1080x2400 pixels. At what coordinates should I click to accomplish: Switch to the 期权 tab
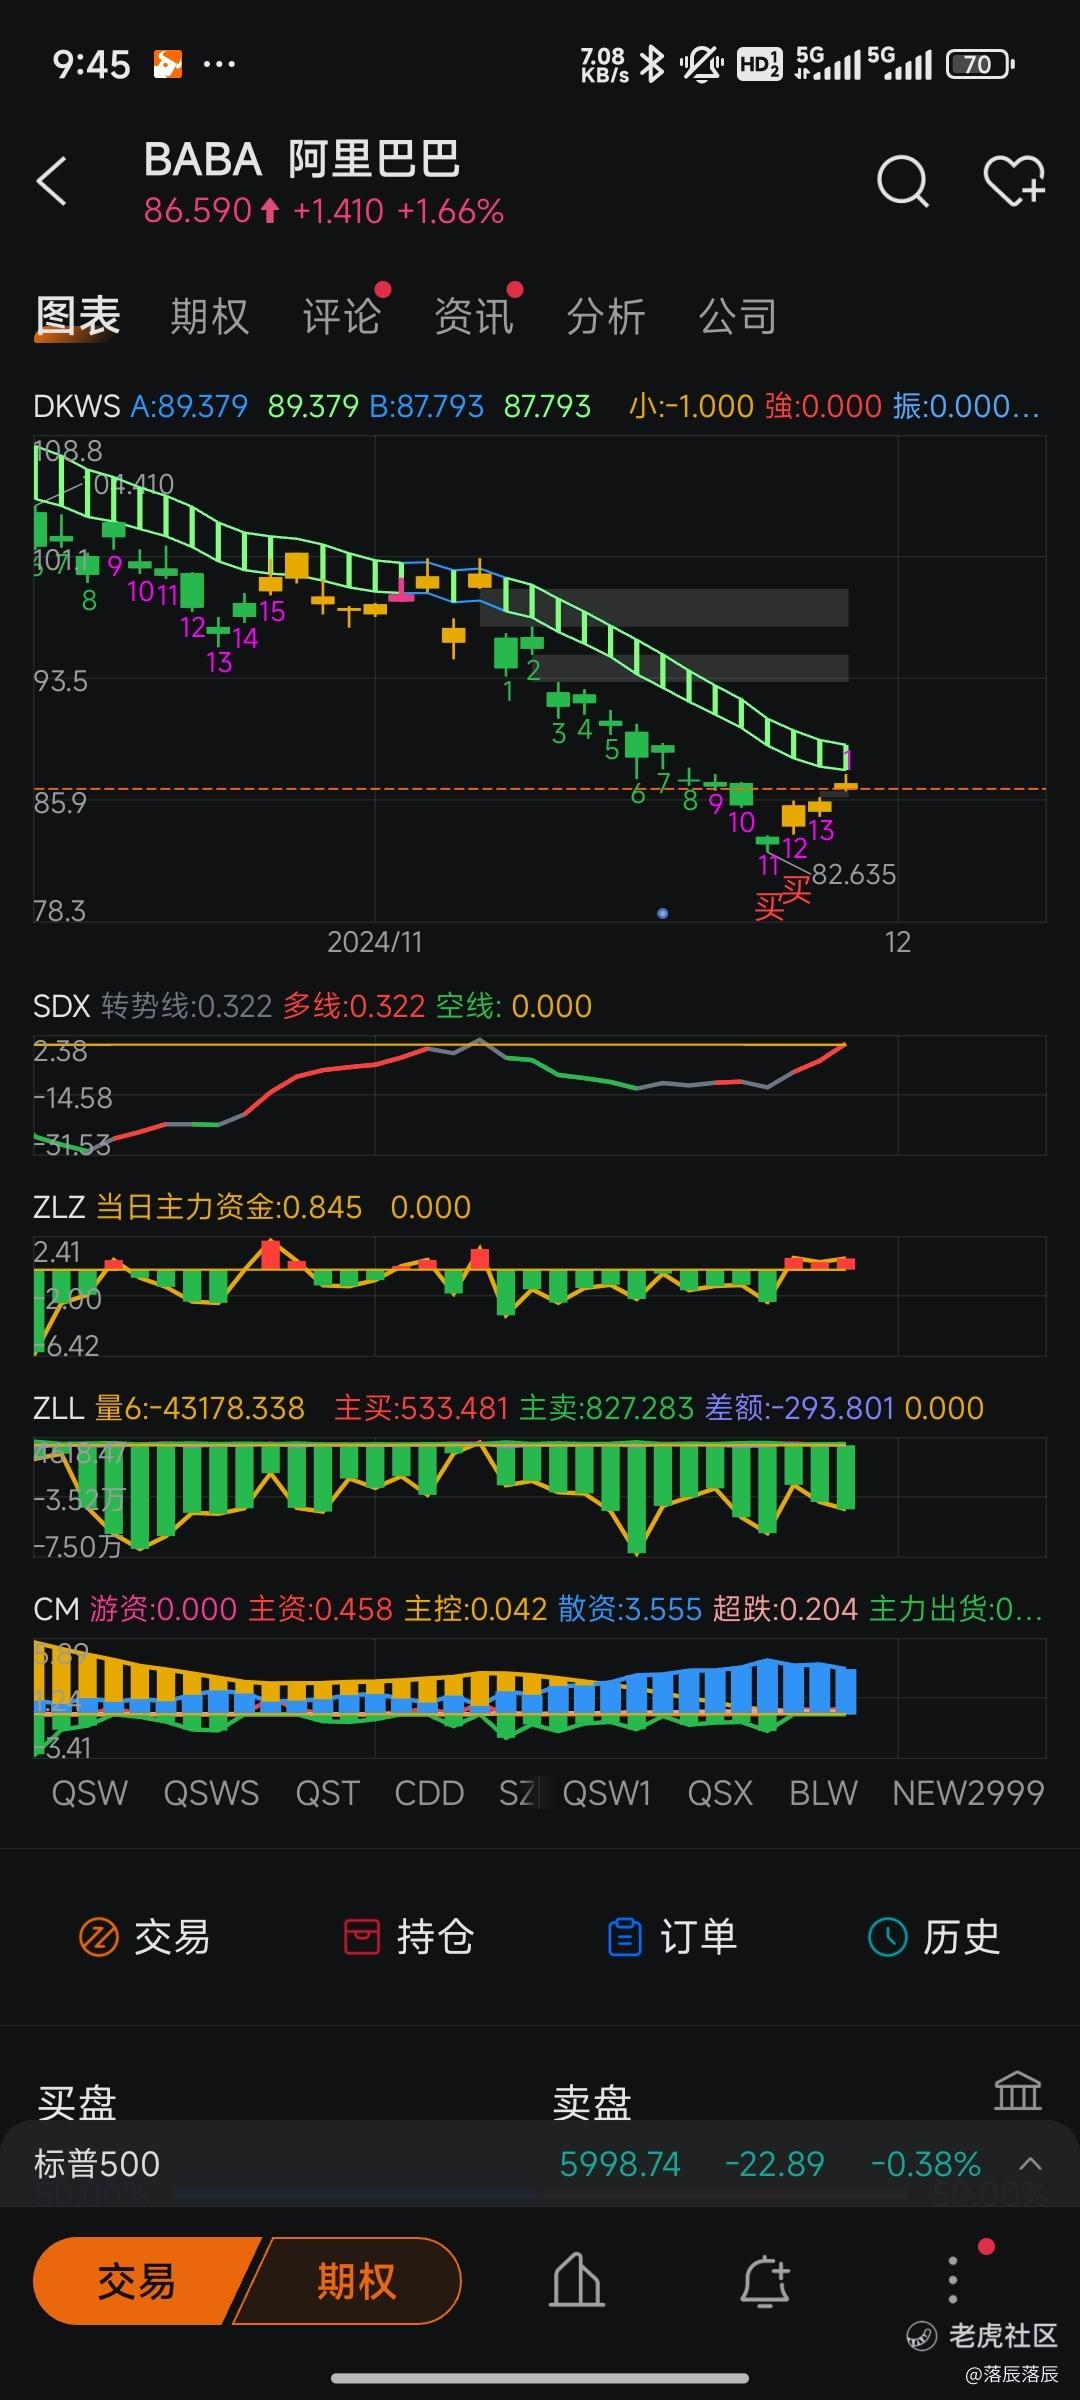point(209,316)
